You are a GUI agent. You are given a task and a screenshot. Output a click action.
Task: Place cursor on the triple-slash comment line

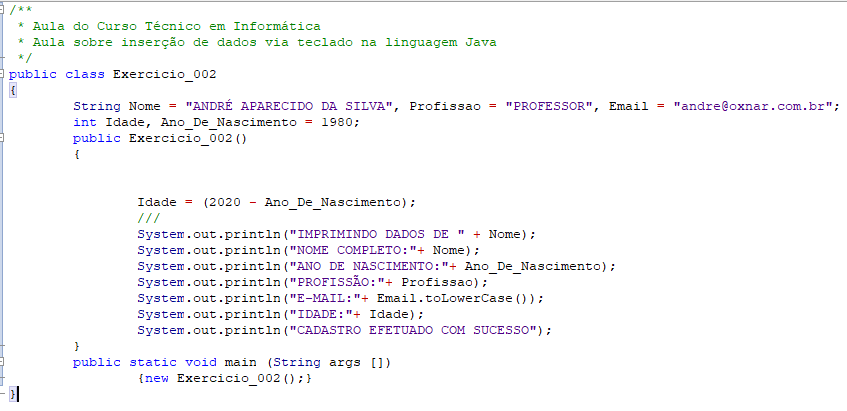(149, 218)
